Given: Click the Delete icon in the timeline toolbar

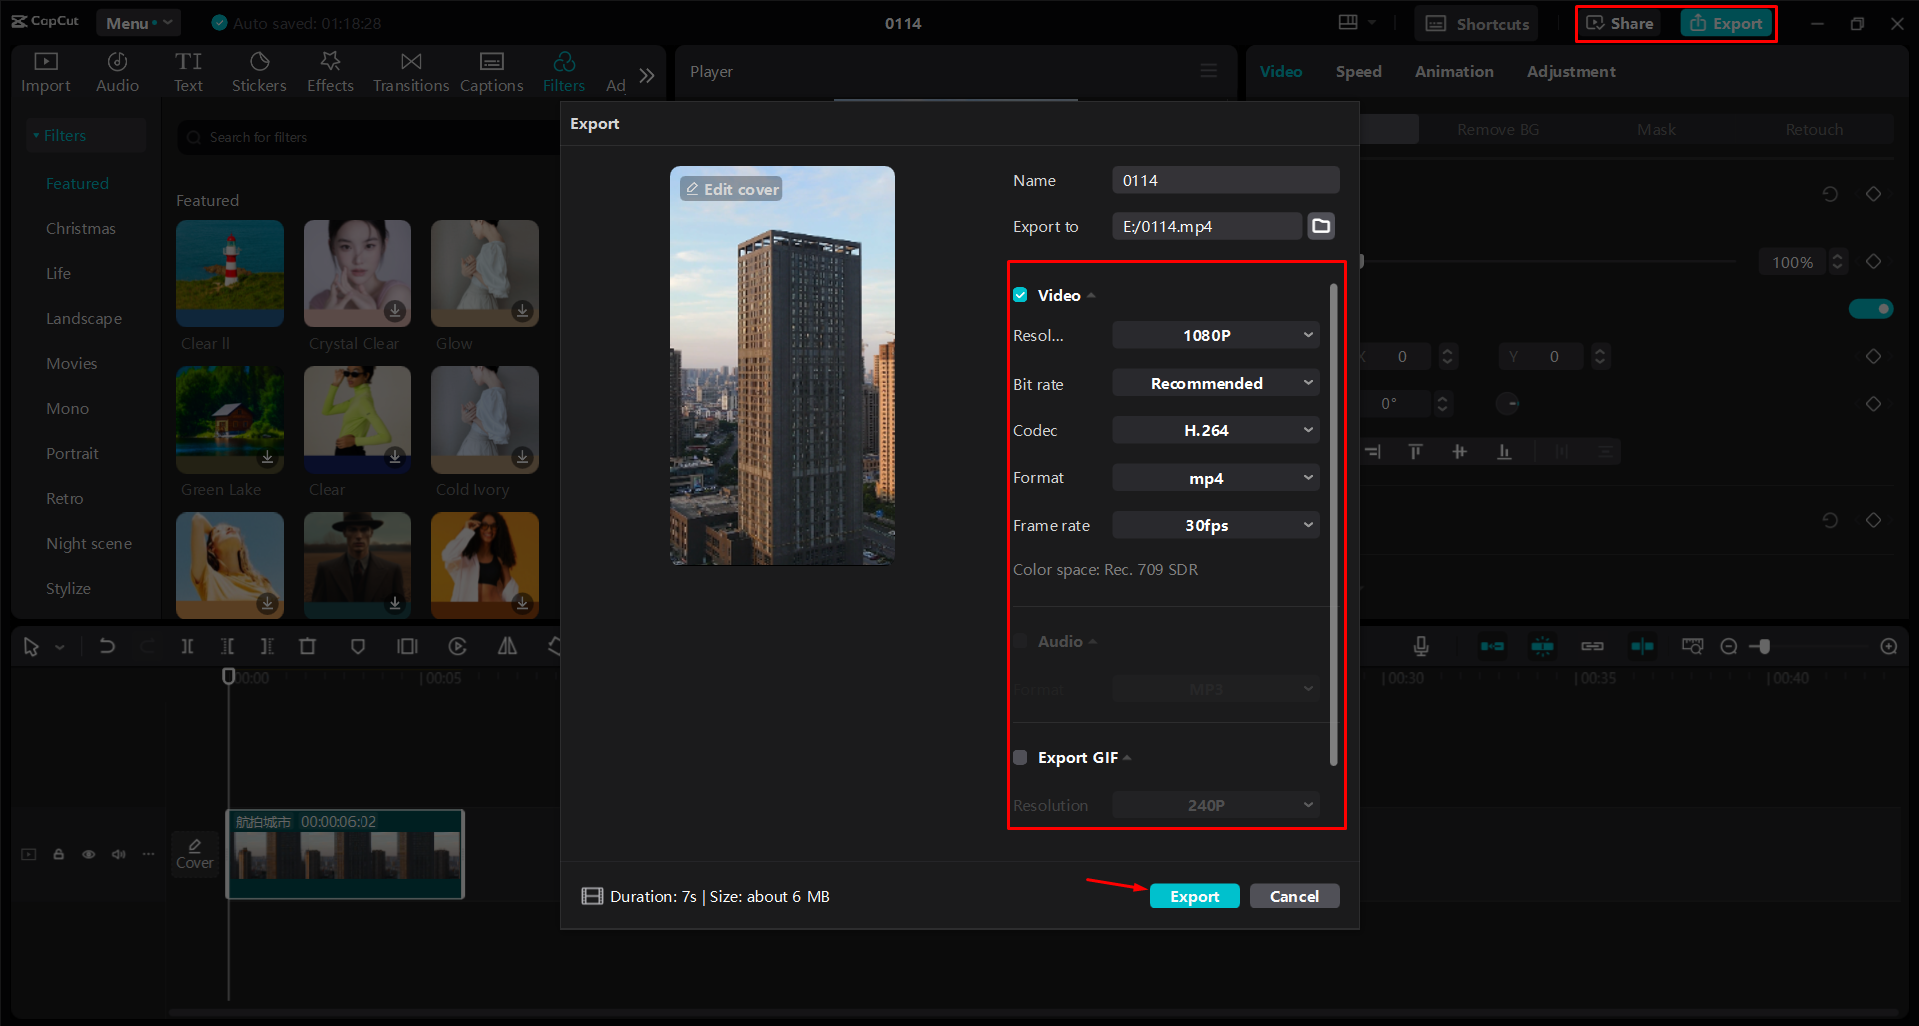Looking at the screenshot, I should [307, 646].
